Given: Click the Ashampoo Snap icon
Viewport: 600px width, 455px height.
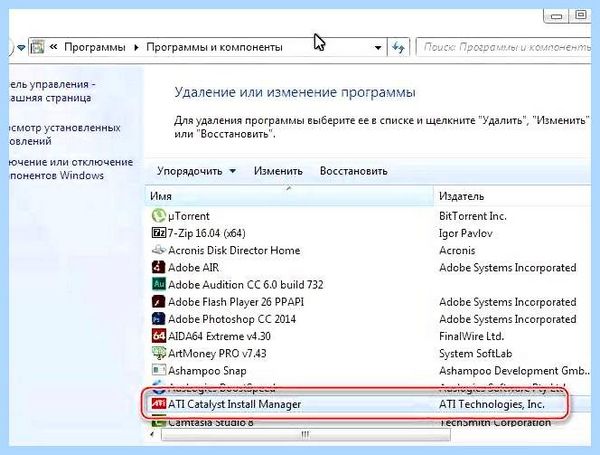Looking at the screenshot, I should [158, 370].
